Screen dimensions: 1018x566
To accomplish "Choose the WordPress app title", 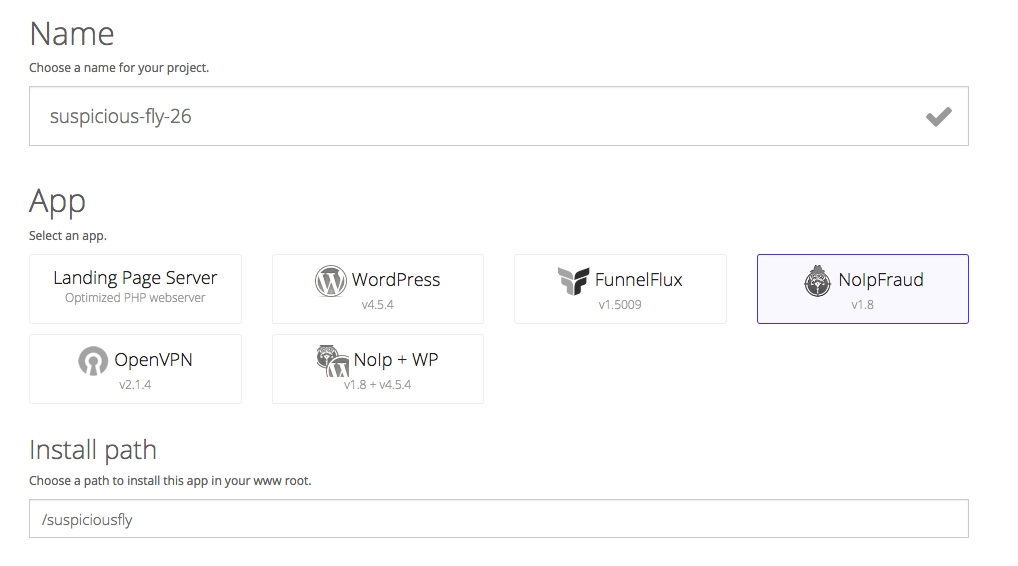I will coord(395,280).
